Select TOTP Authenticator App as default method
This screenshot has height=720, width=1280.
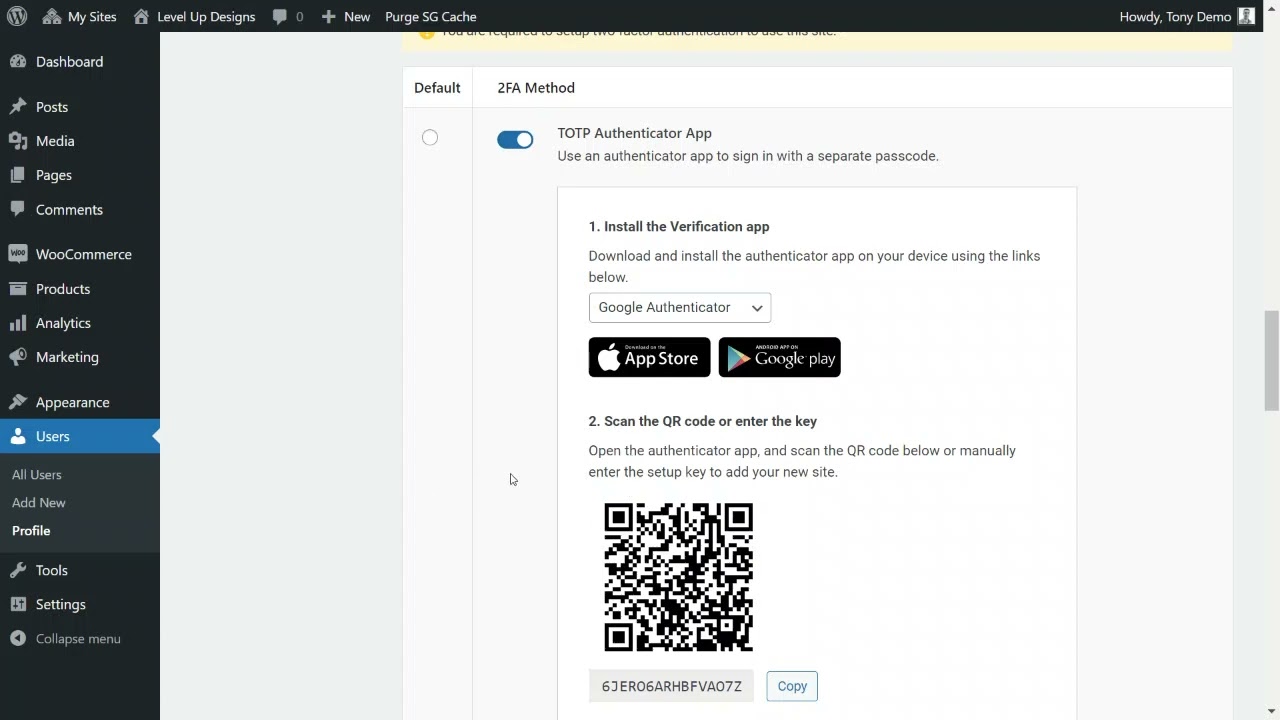click(x=430, y=138)
